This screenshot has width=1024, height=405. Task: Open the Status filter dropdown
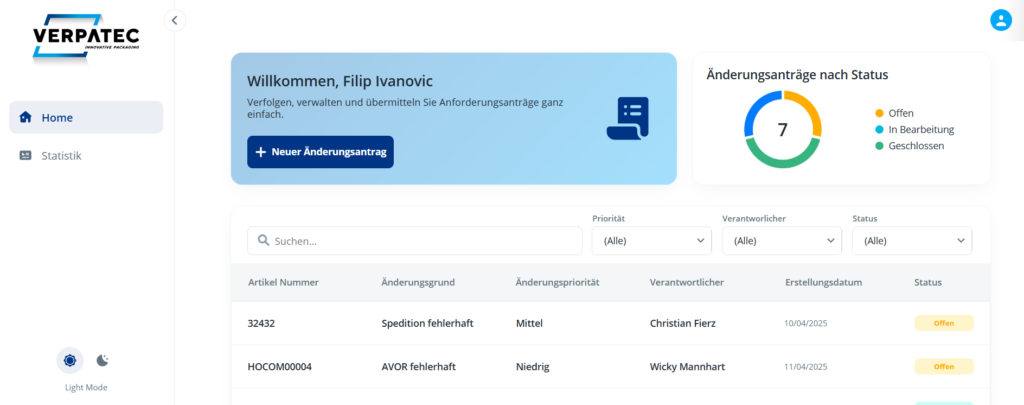pyautogui.click(x=911, y=241)
